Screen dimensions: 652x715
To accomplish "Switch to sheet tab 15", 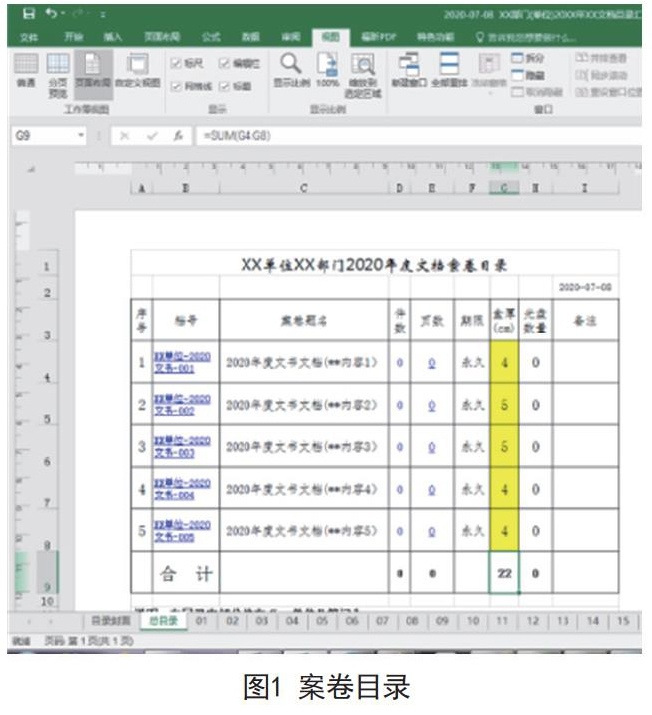I will (623, 621).
